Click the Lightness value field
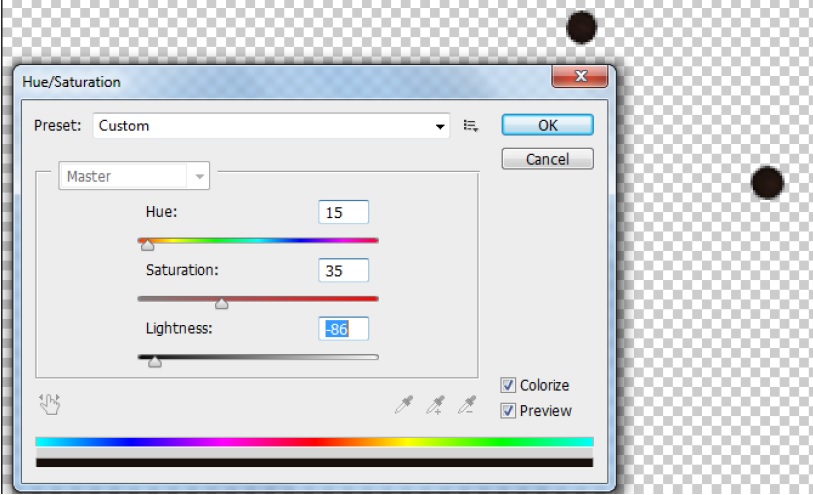Image resolution: width=813 pixels, height=495 pixels. (343, 329)
